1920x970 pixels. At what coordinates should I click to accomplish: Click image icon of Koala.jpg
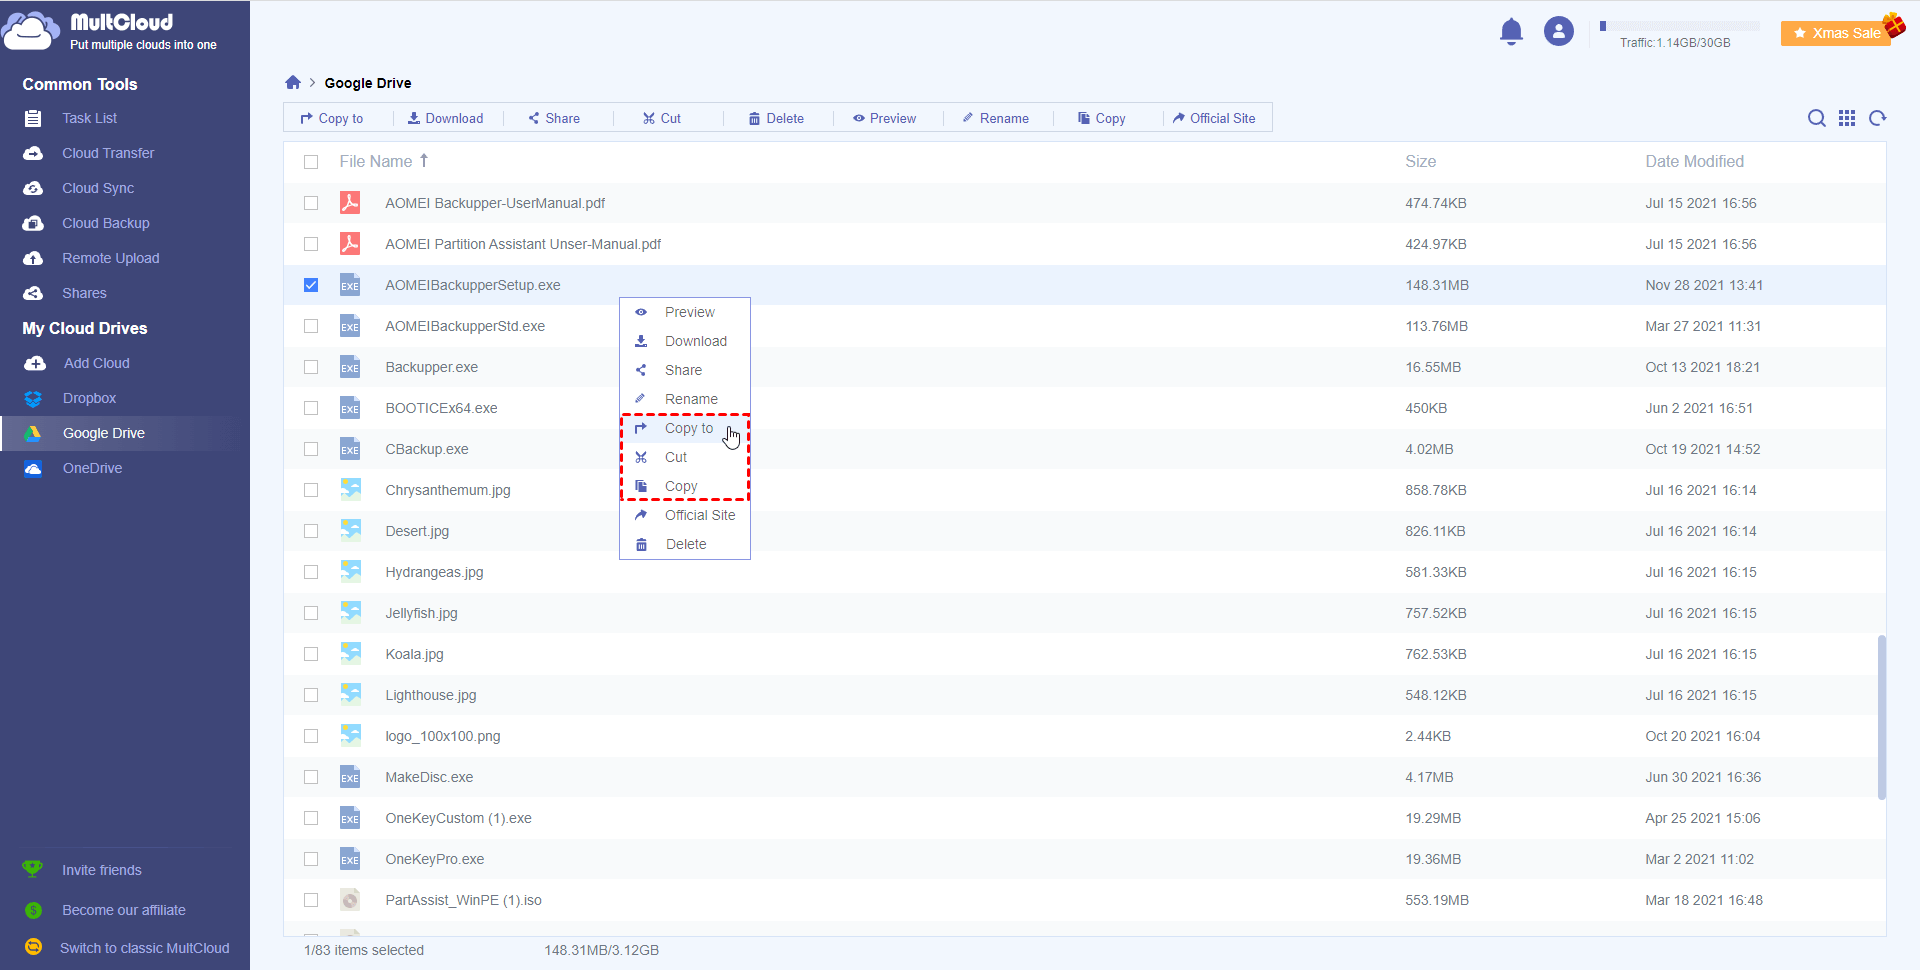350,654
